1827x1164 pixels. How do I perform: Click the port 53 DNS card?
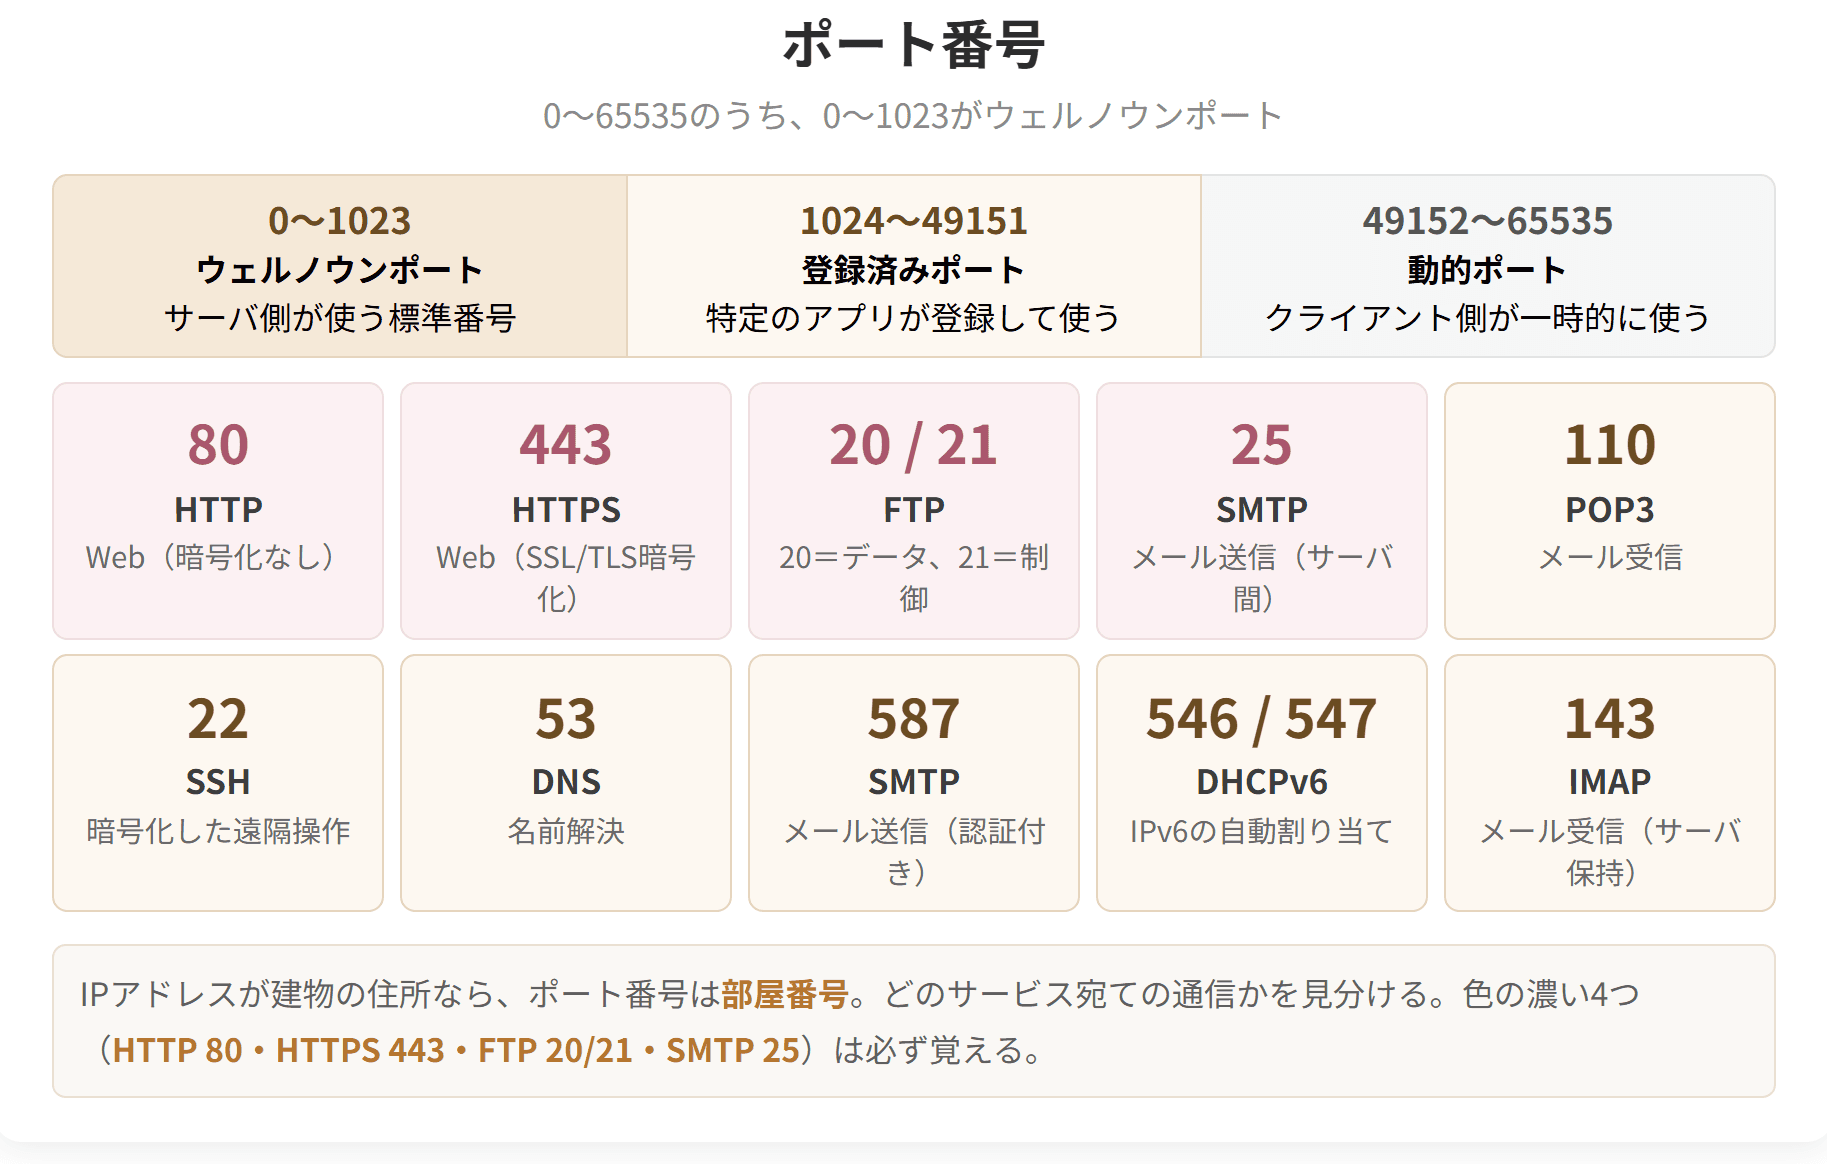pyautogui.click(x=566, y=783)
